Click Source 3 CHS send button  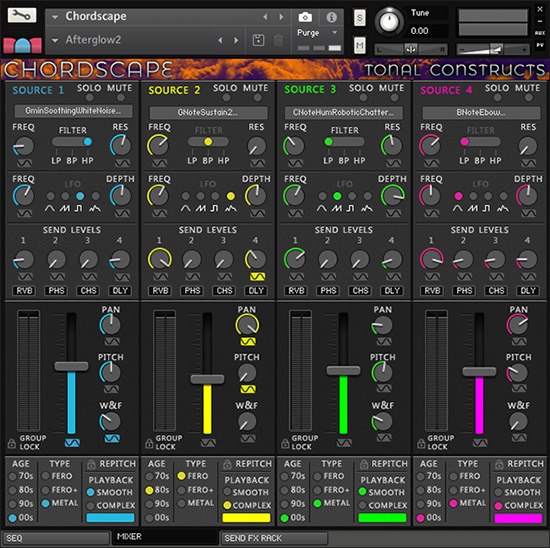[x=360, y=290]
